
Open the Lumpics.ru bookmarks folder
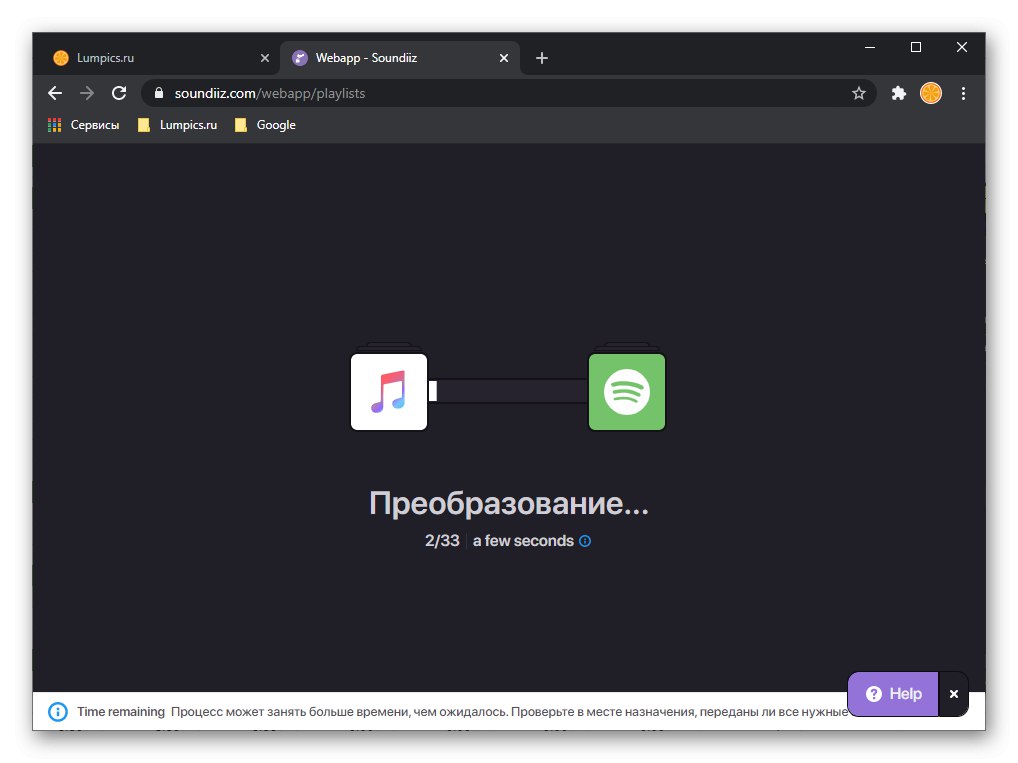pyautogui.click(x=178, y=125)
